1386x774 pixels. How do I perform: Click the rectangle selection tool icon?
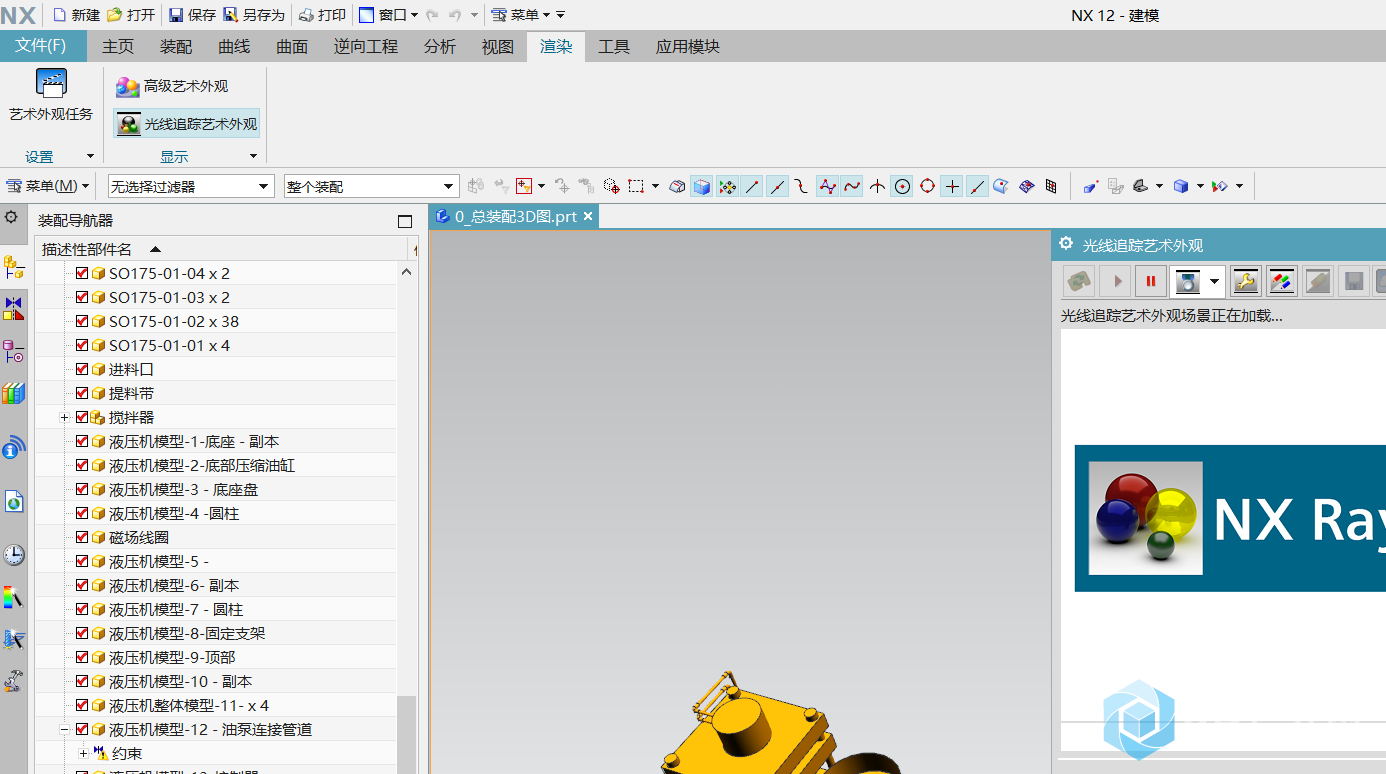636,186
